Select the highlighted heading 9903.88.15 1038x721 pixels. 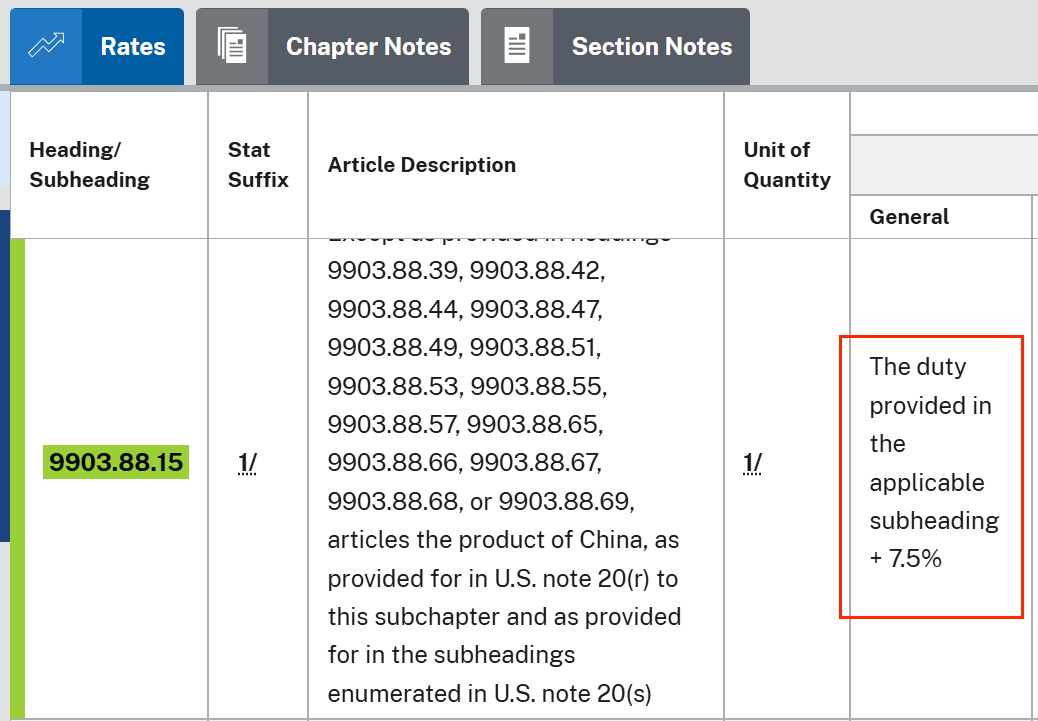tap(116, 463)
